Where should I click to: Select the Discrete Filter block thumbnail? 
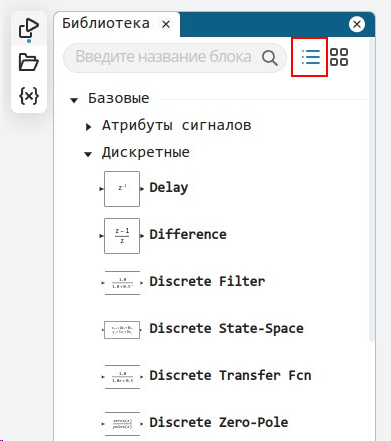click(122, 283)
